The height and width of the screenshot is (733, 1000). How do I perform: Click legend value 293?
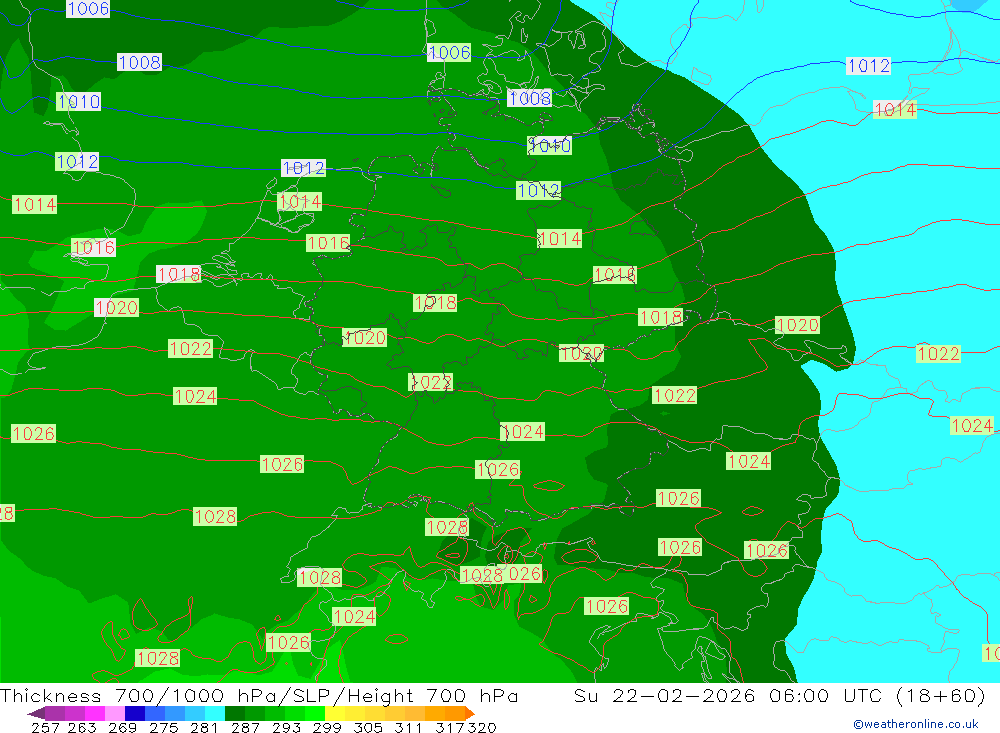point(286,727)
